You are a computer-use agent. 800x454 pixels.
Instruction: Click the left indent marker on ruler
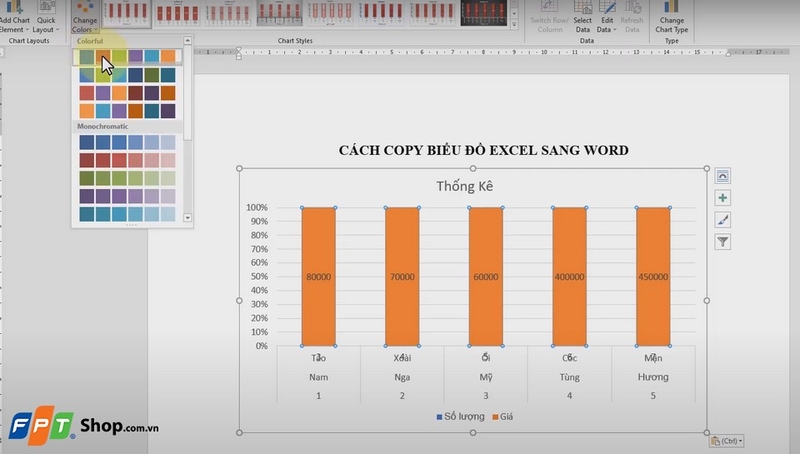click(x=238, y=53)
